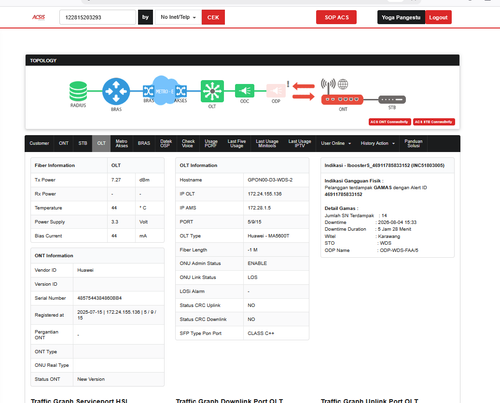Select the blue BRAS router icon

coord(116,91)
